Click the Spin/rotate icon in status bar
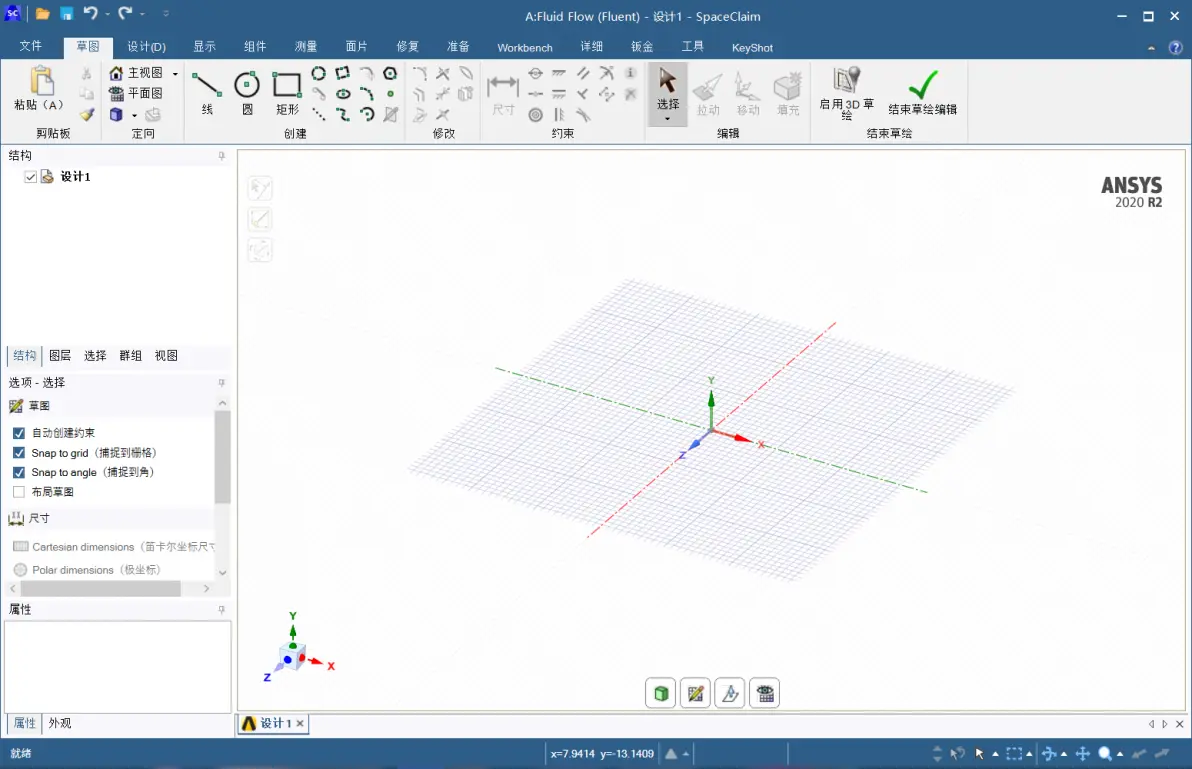This screenshot has height=769, width=1192. (1049, 754)
